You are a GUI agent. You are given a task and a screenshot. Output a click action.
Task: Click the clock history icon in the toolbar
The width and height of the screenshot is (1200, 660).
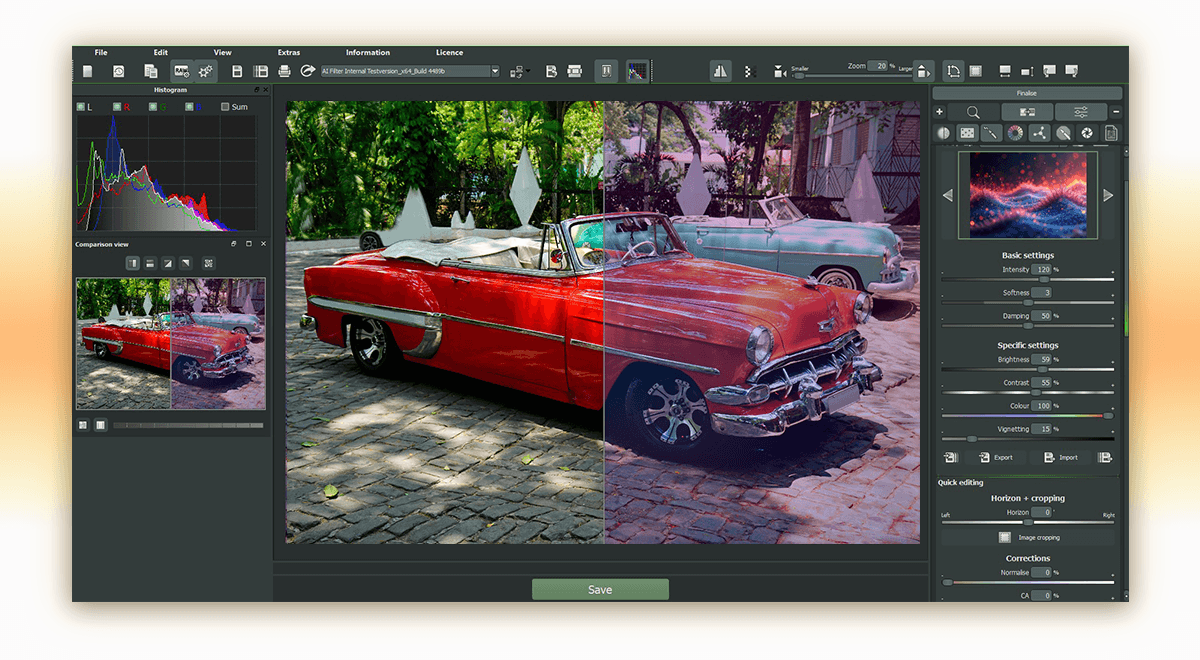[x=118, y=71]
